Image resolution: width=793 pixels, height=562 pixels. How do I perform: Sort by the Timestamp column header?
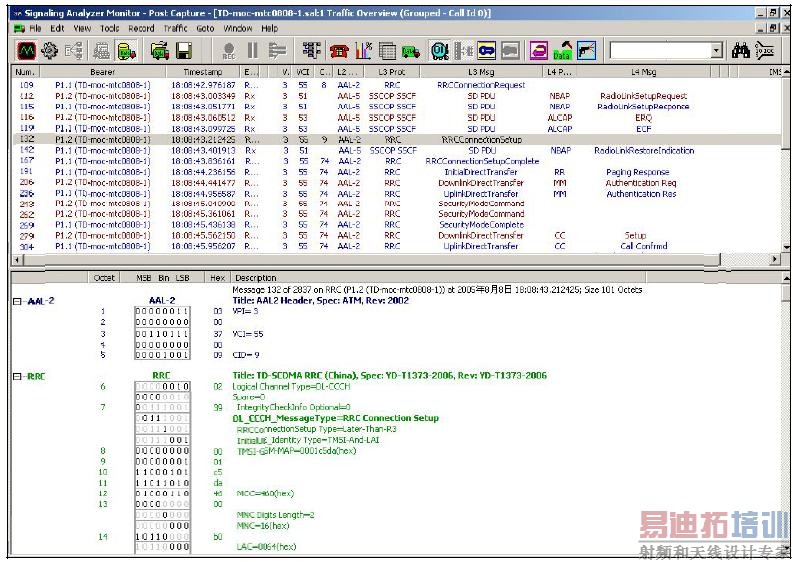(203, 72)
